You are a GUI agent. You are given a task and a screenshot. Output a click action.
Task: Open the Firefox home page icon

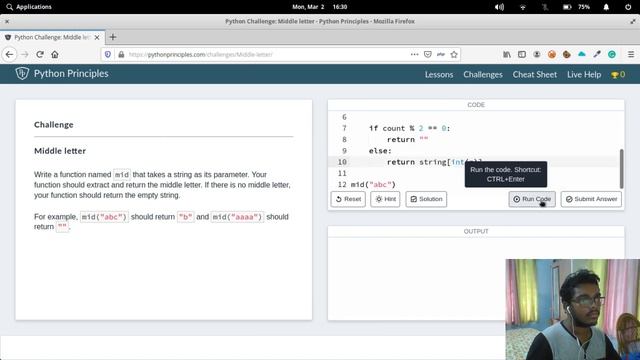55,54
